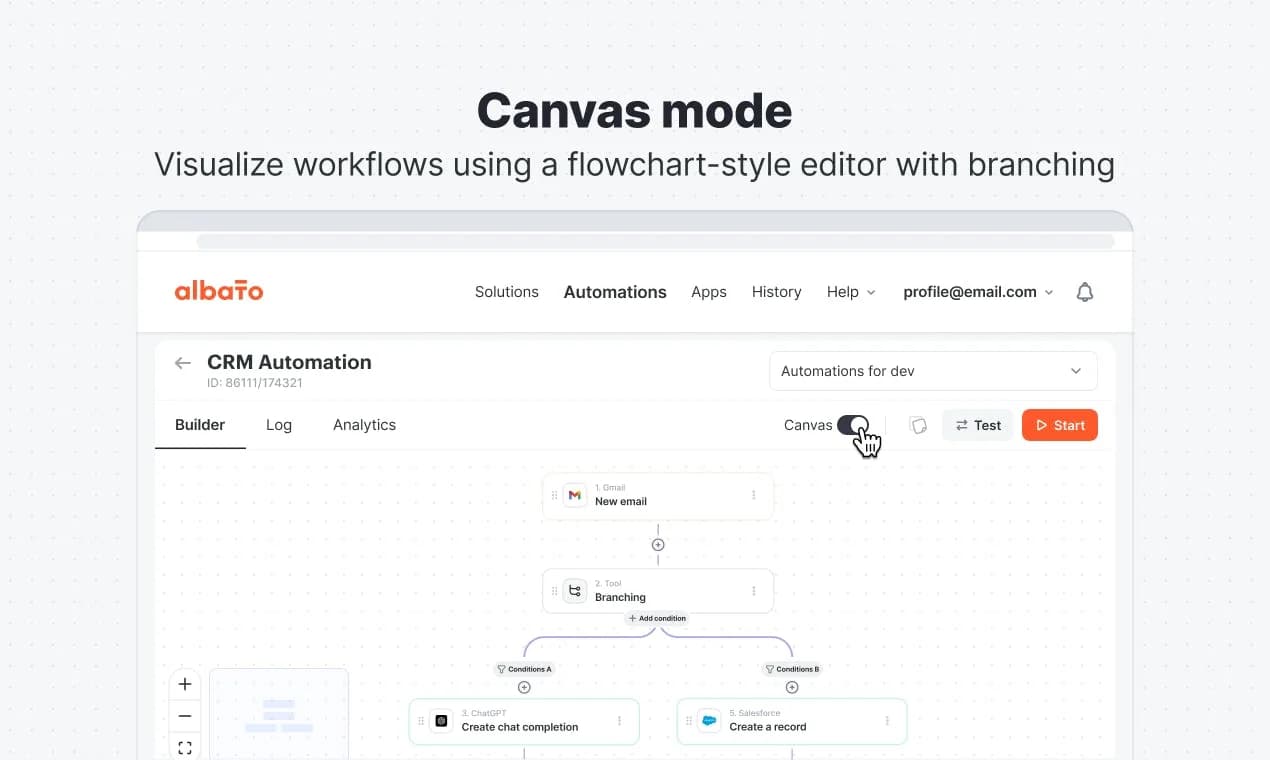Click the notification bell icon
1270x760 pixels.
click(x=1084, y=292)
